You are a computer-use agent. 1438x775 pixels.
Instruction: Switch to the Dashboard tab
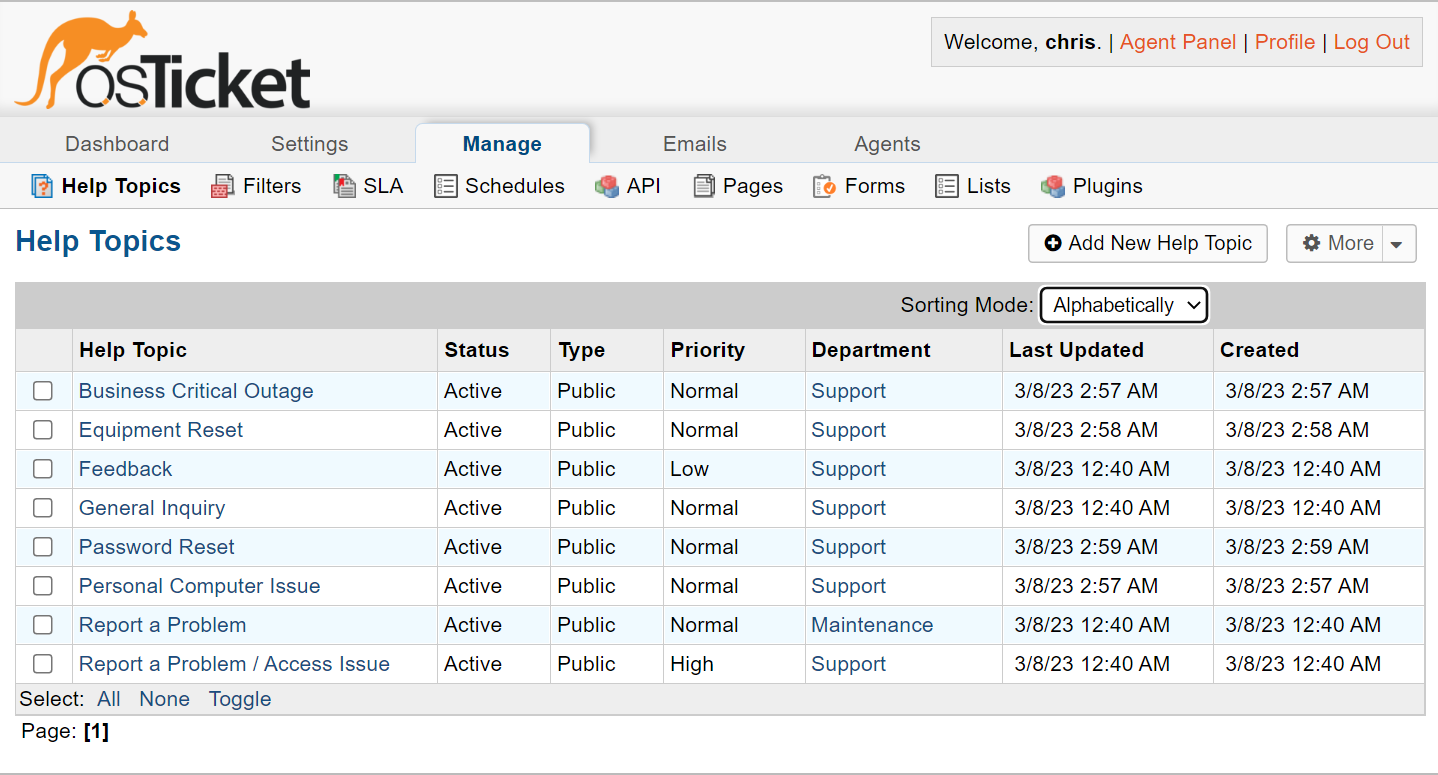point(117,144)
